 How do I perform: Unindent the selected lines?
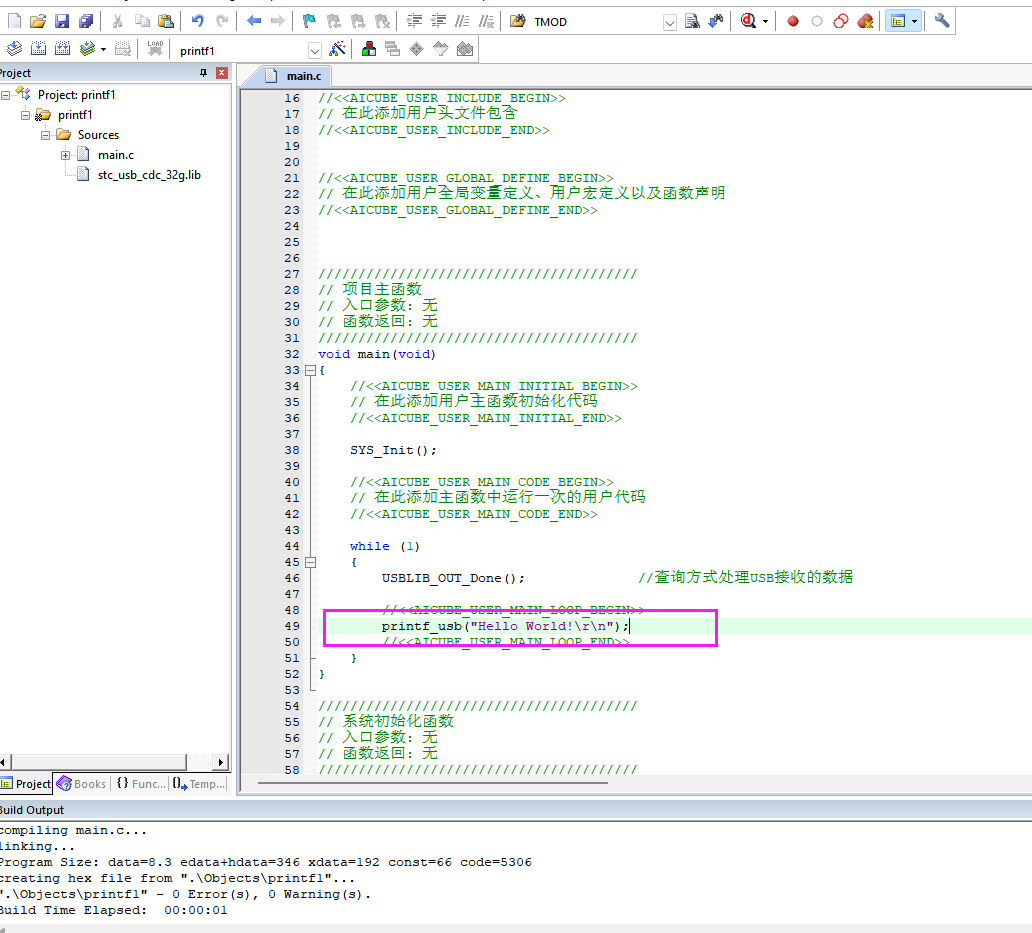click(x=438, y=22)
